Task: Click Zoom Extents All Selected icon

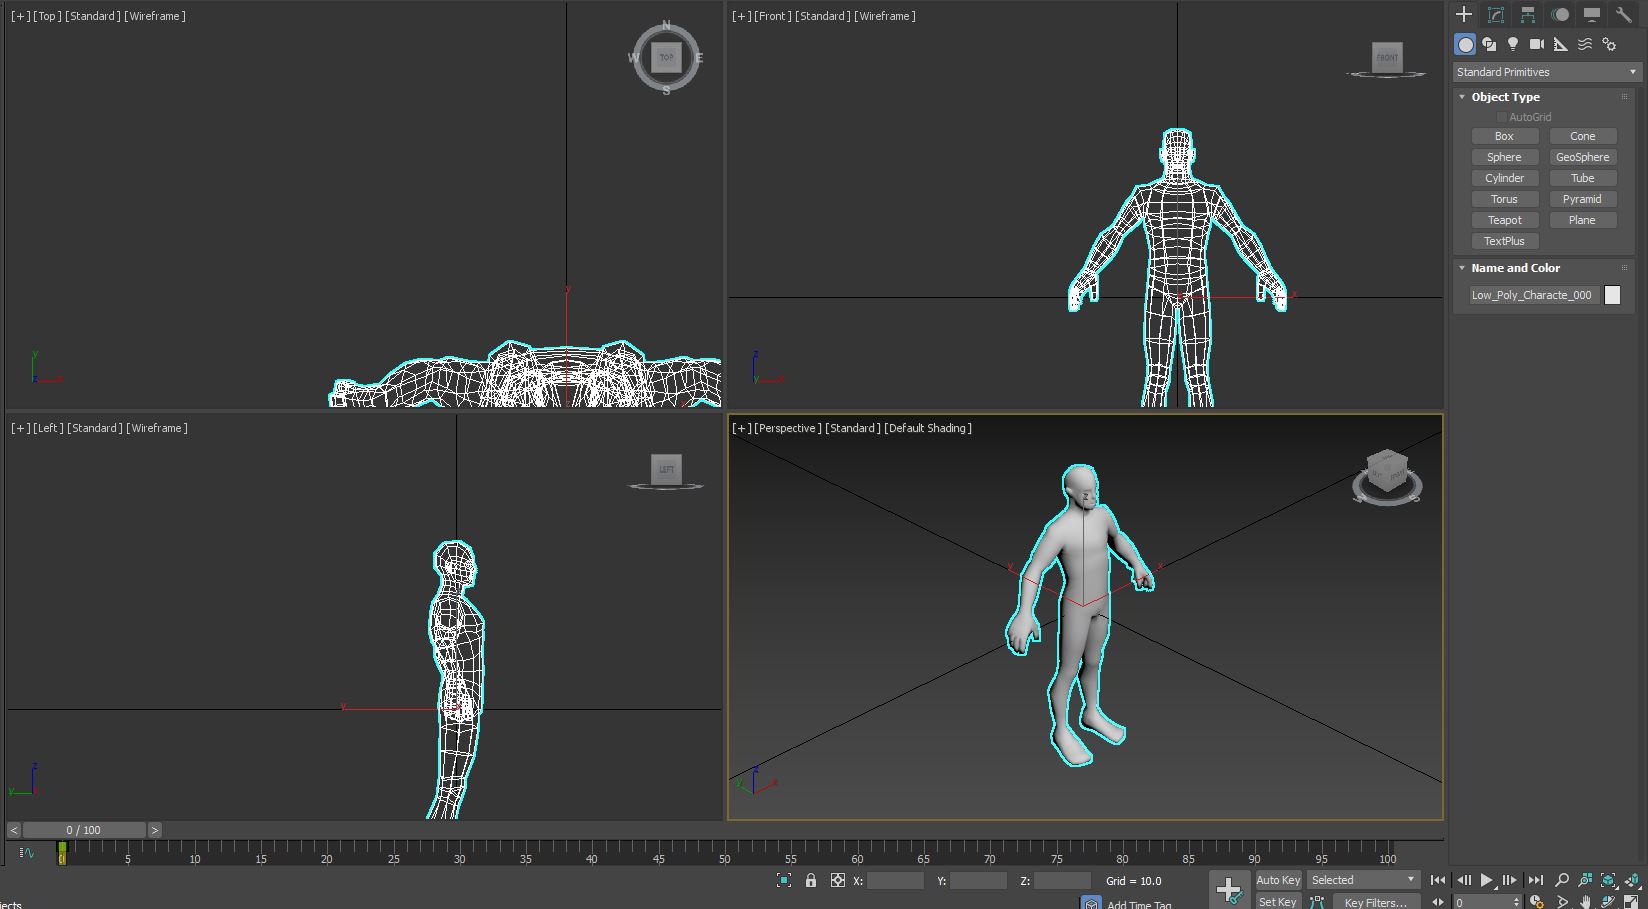Action: click(x=1632, y=880)
